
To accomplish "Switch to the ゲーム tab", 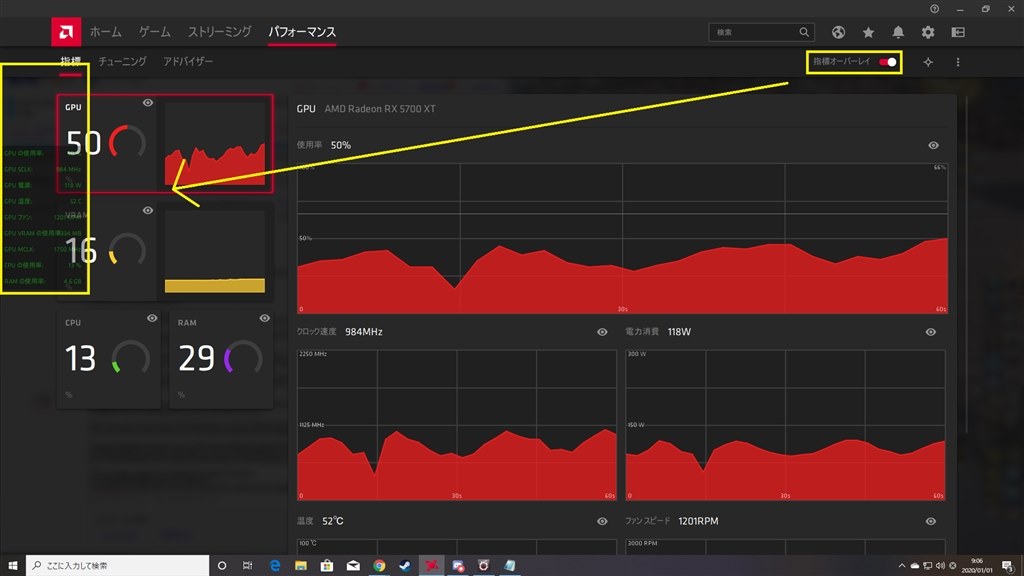I will [155, 32].
